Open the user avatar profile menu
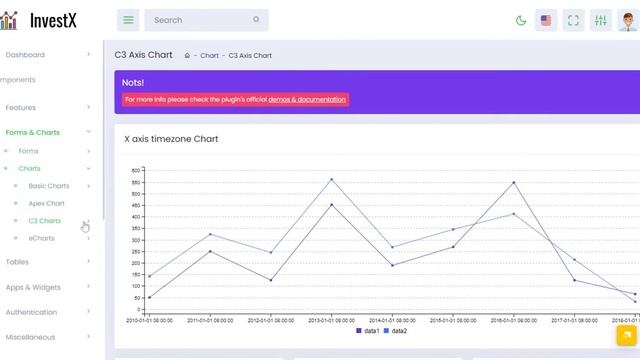Screen dimensions: 640x360 tap(629, 20)
